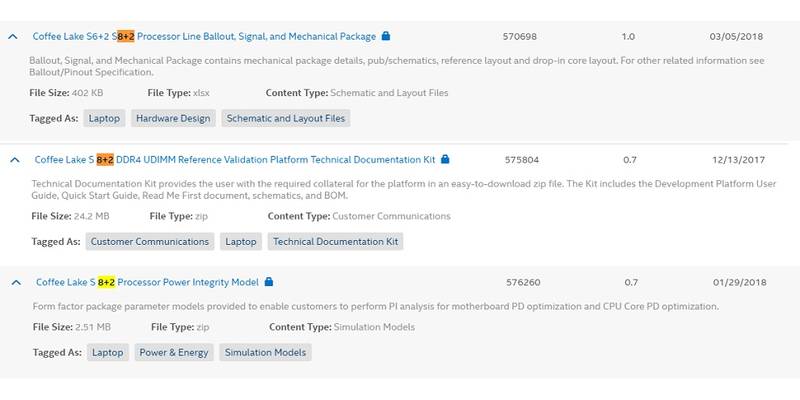The image size is (800, 400).
Task: Click lock icon beside DDR4 UDIMM Documentation Kit
Action: pyautogui.click(x=445, y=159)
